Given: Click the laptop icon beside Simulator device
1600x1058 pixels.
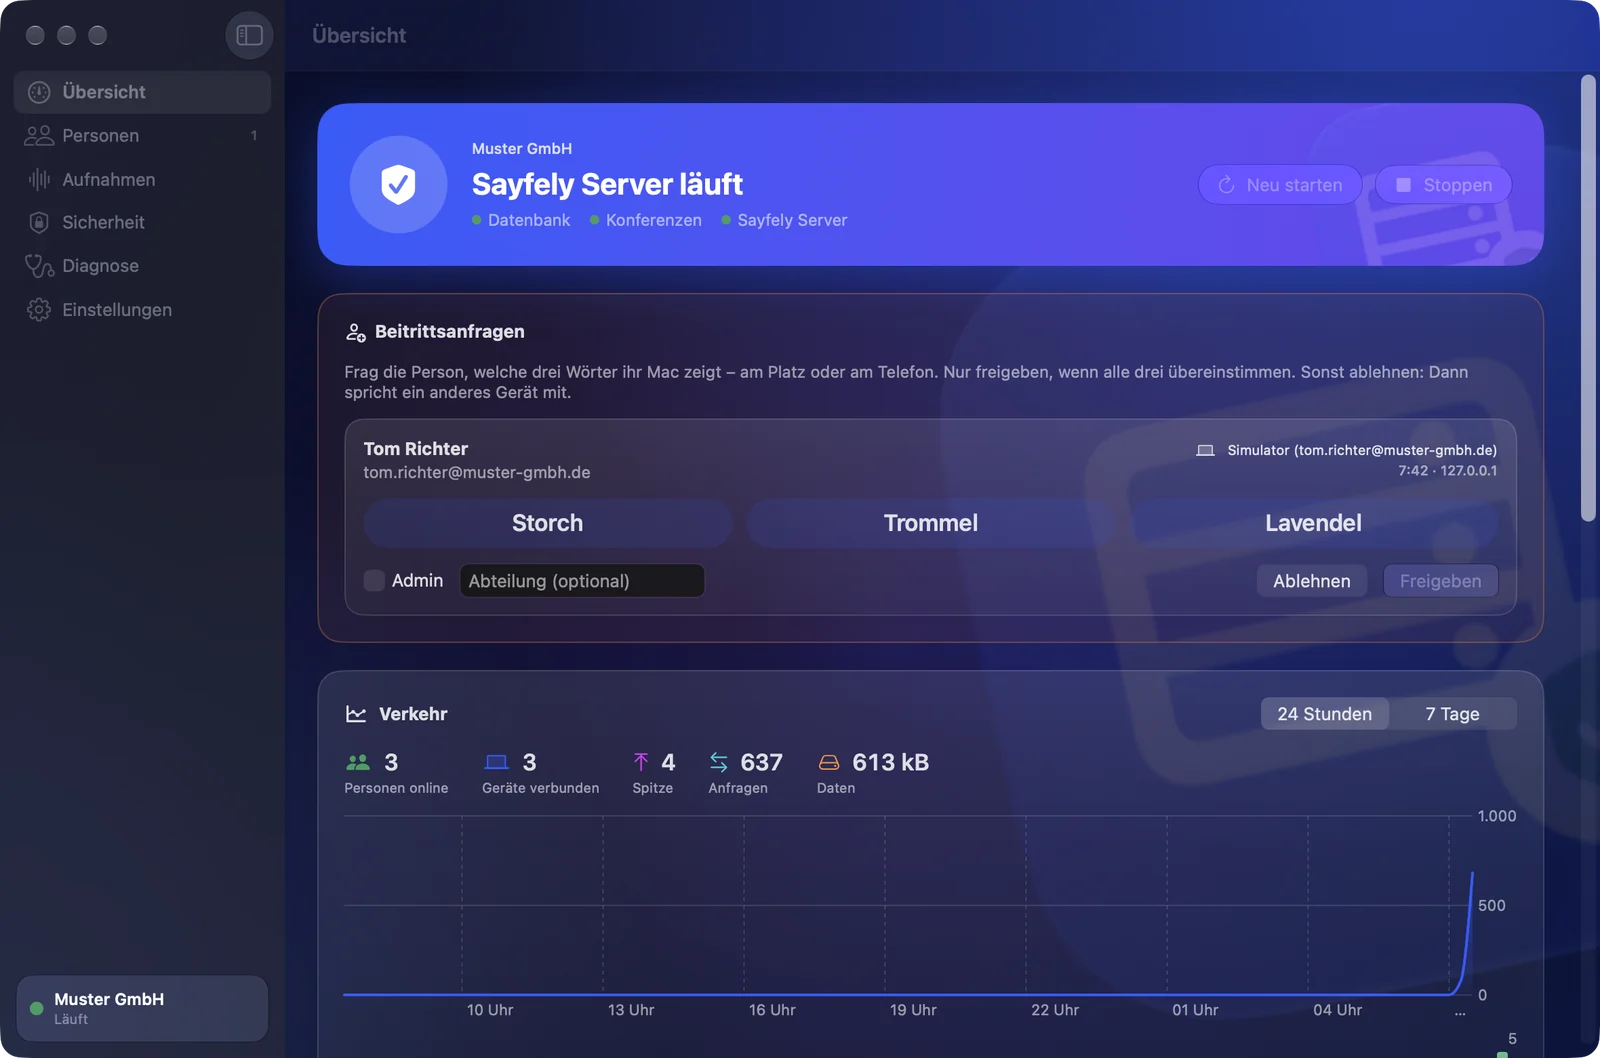Looking at the screenshot, I should point(1205,450).
